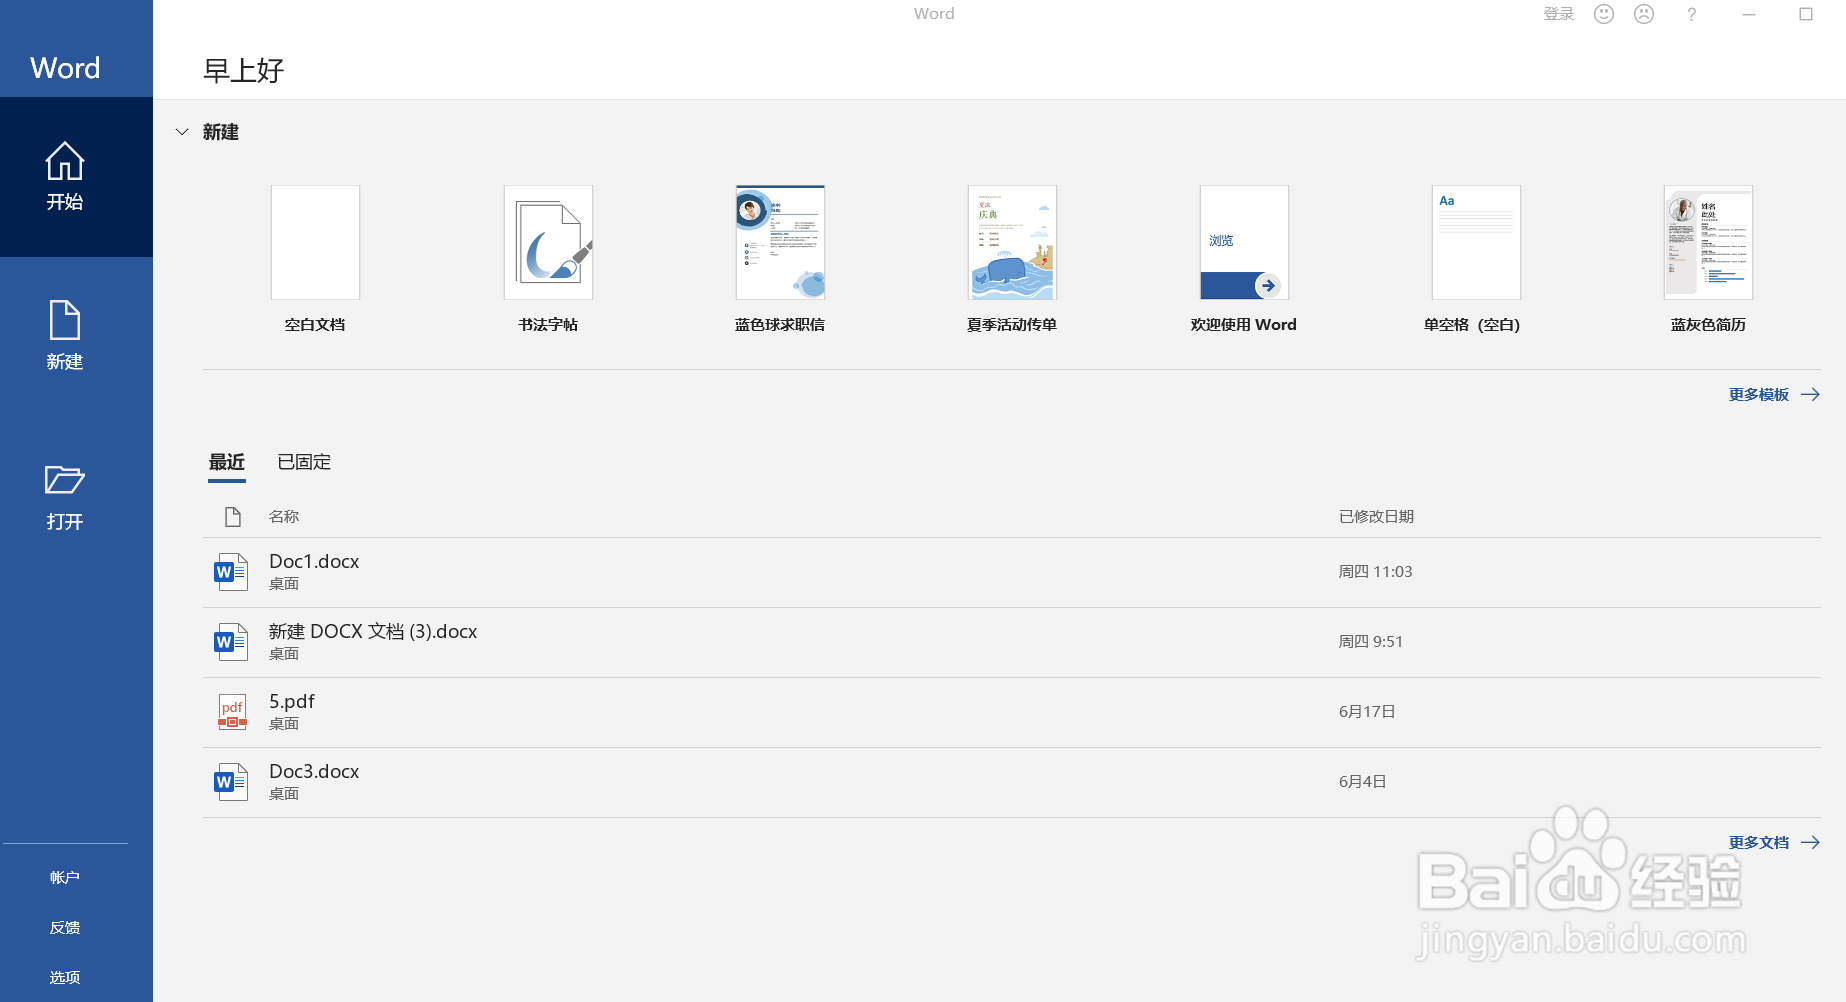Click the Word title in the sidebar
Image resolution: width=1846 pixels, height=1002 pixels.
coord(65,68)
